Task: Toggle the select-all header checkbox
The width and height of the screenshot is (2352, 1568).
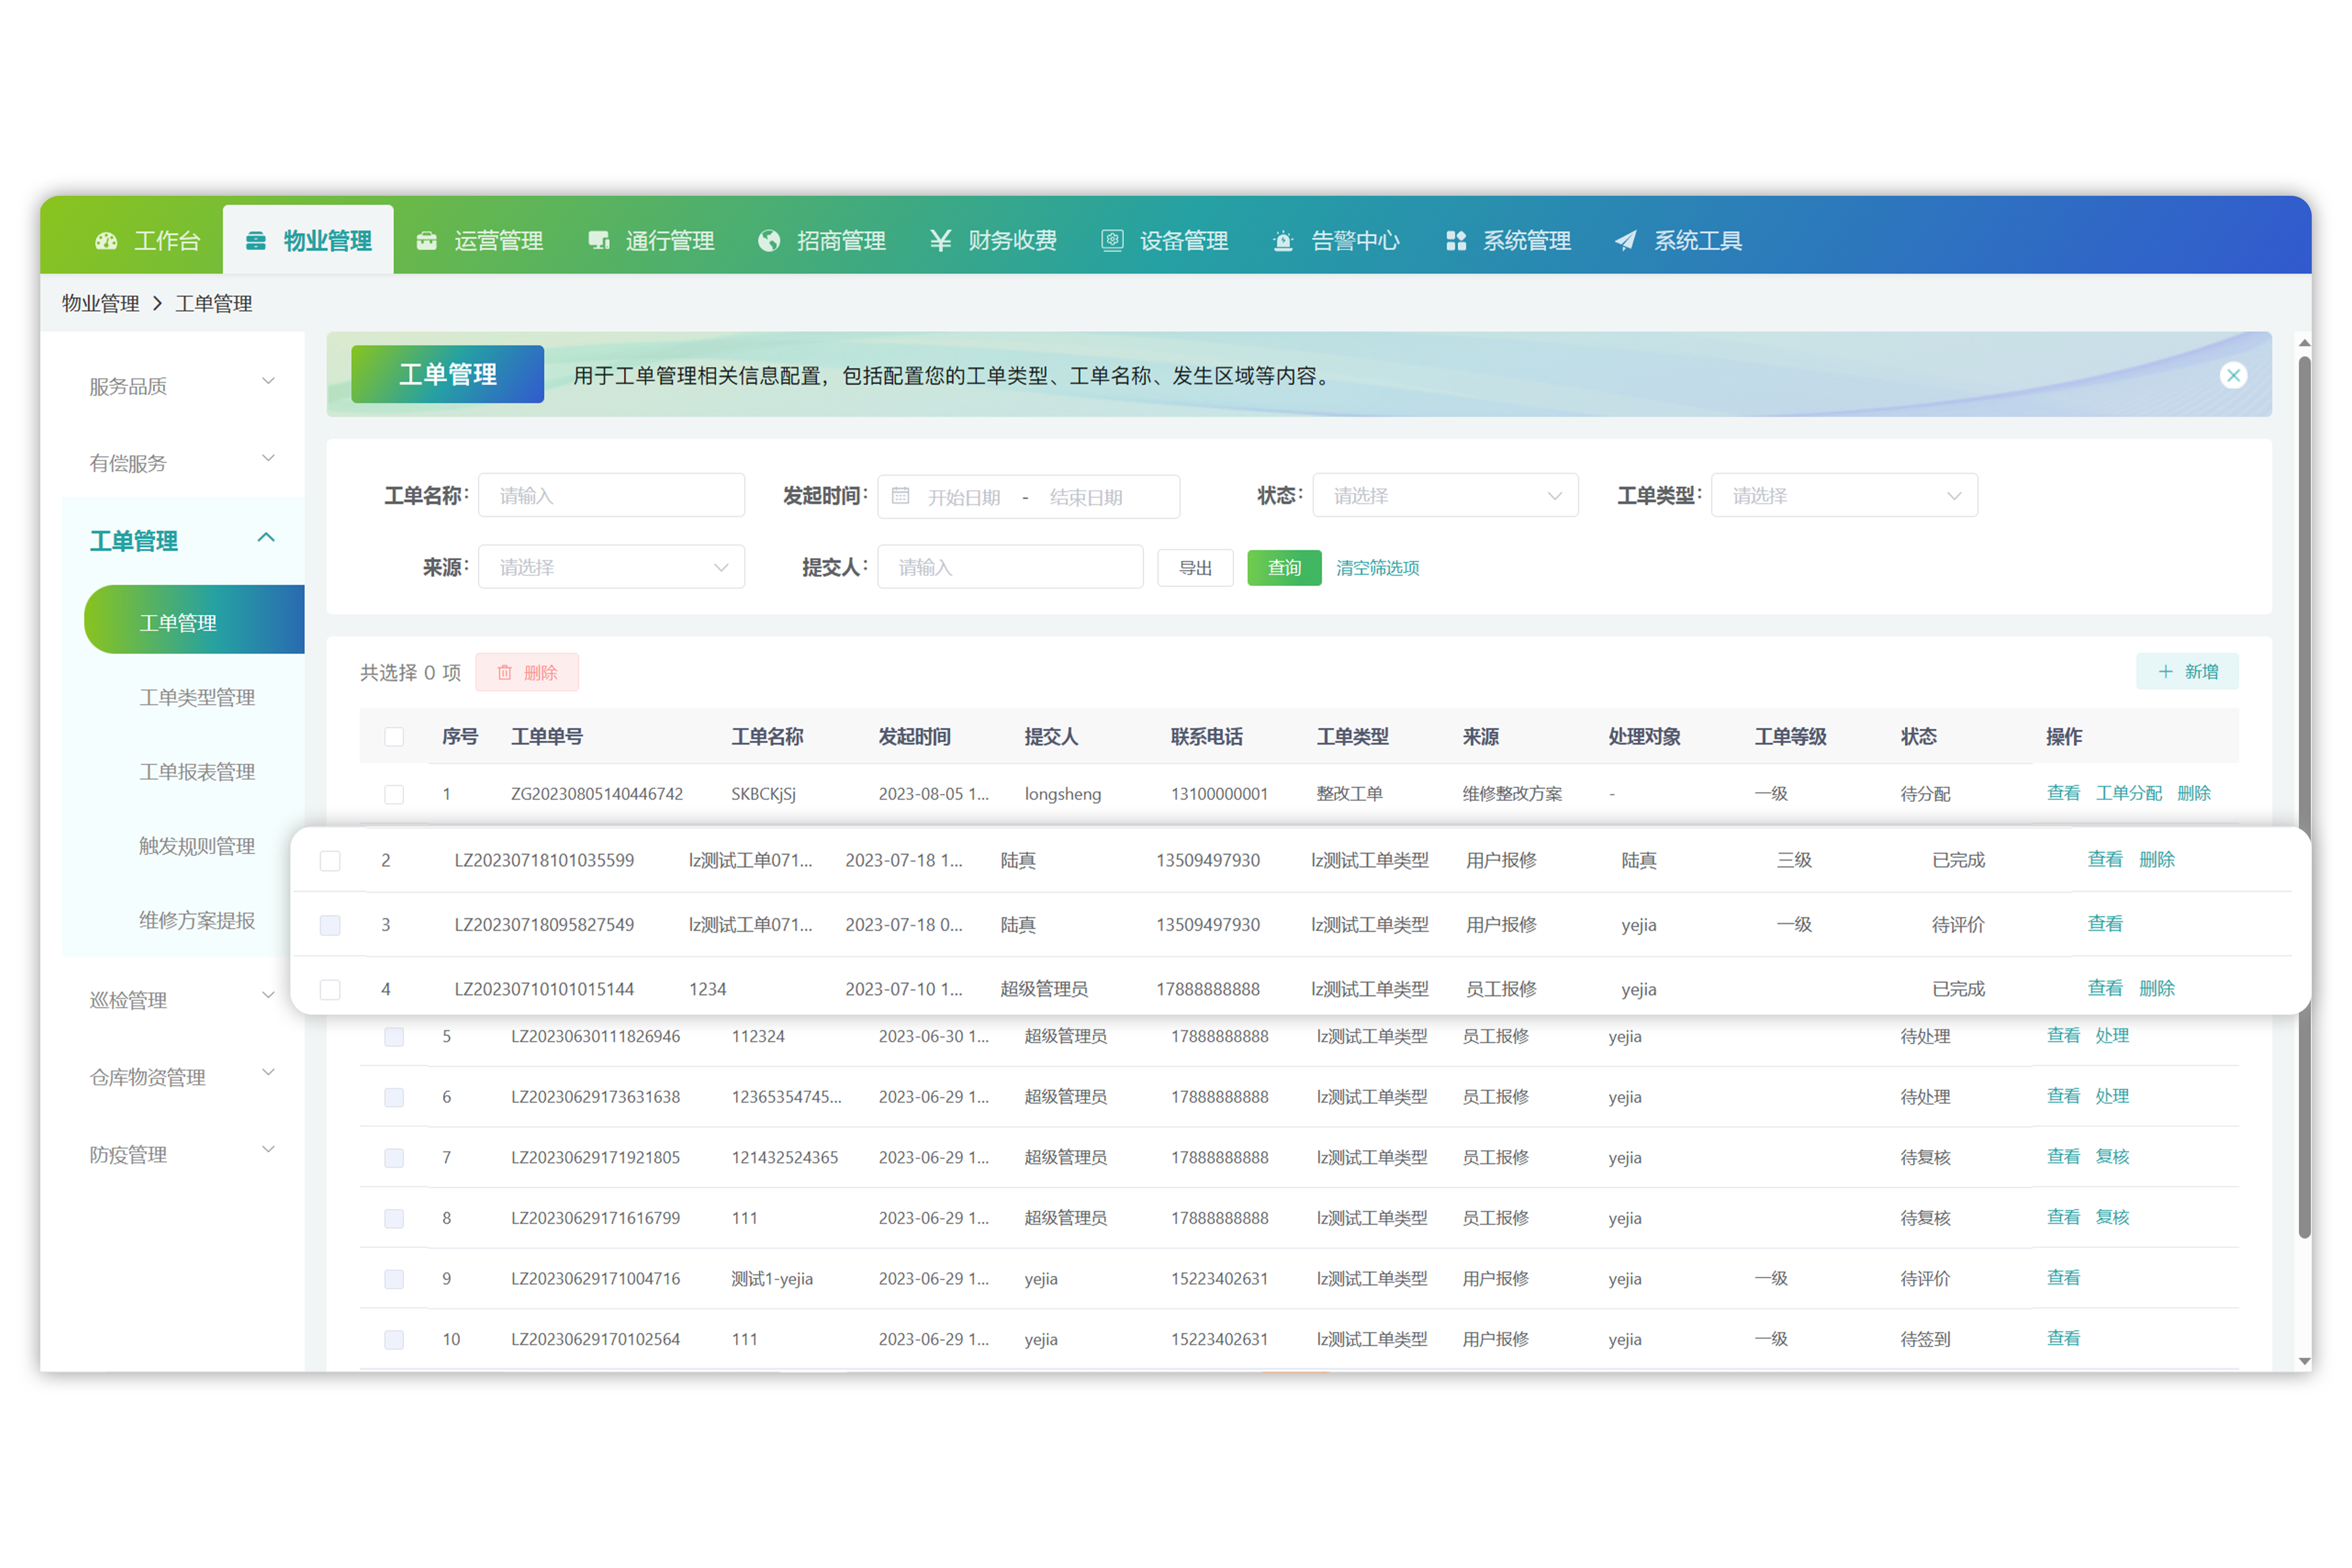Action: pyautogui.click(x=394, y=737)
